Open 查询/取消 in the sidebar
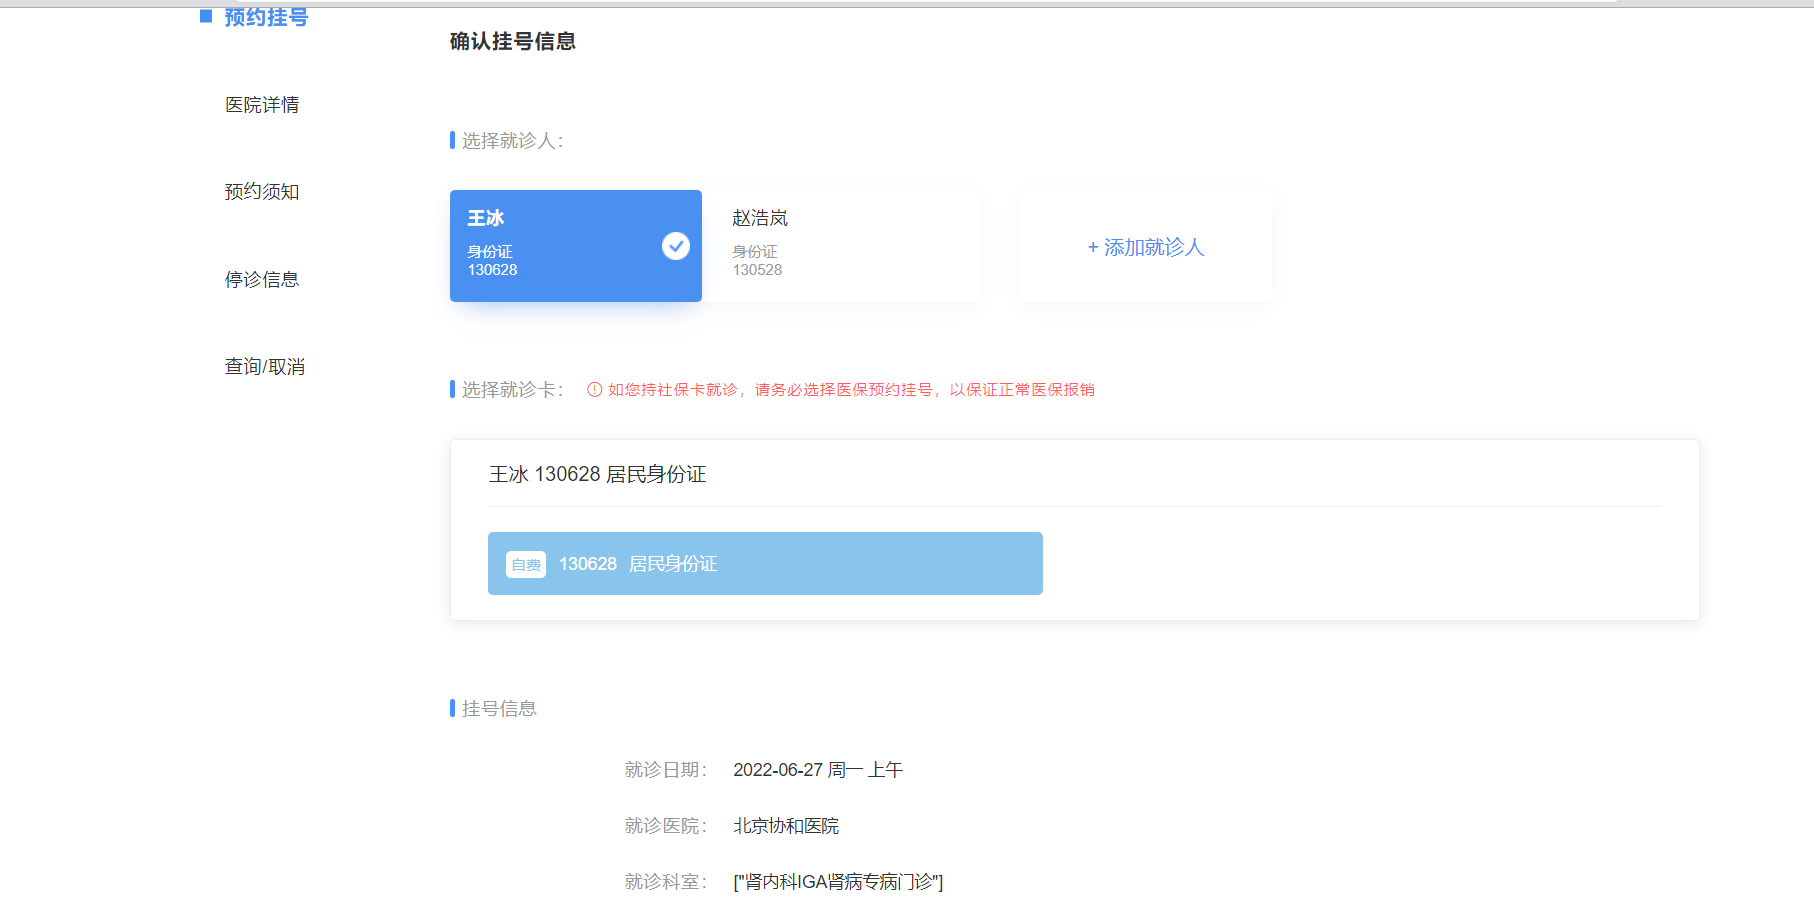Viewport: 1814px width, 923px height. coord(265,367)
